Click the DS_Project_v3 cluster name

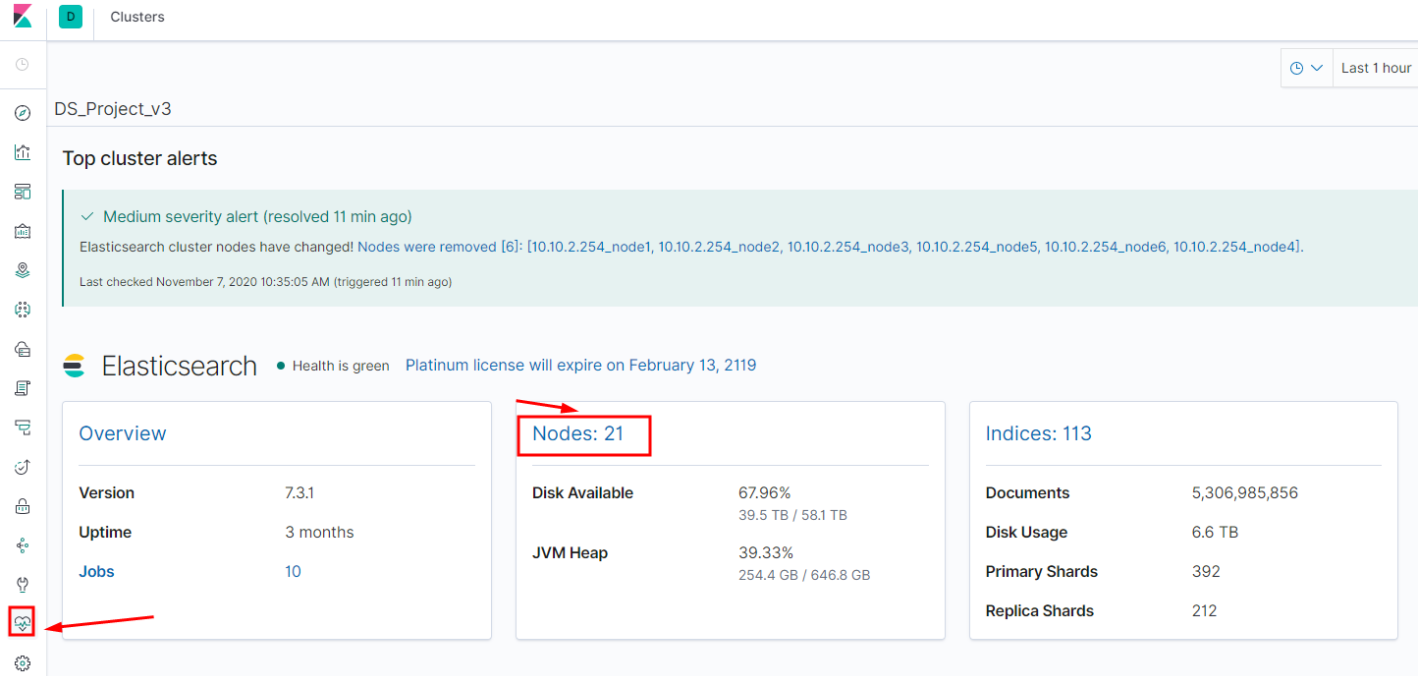113,109
